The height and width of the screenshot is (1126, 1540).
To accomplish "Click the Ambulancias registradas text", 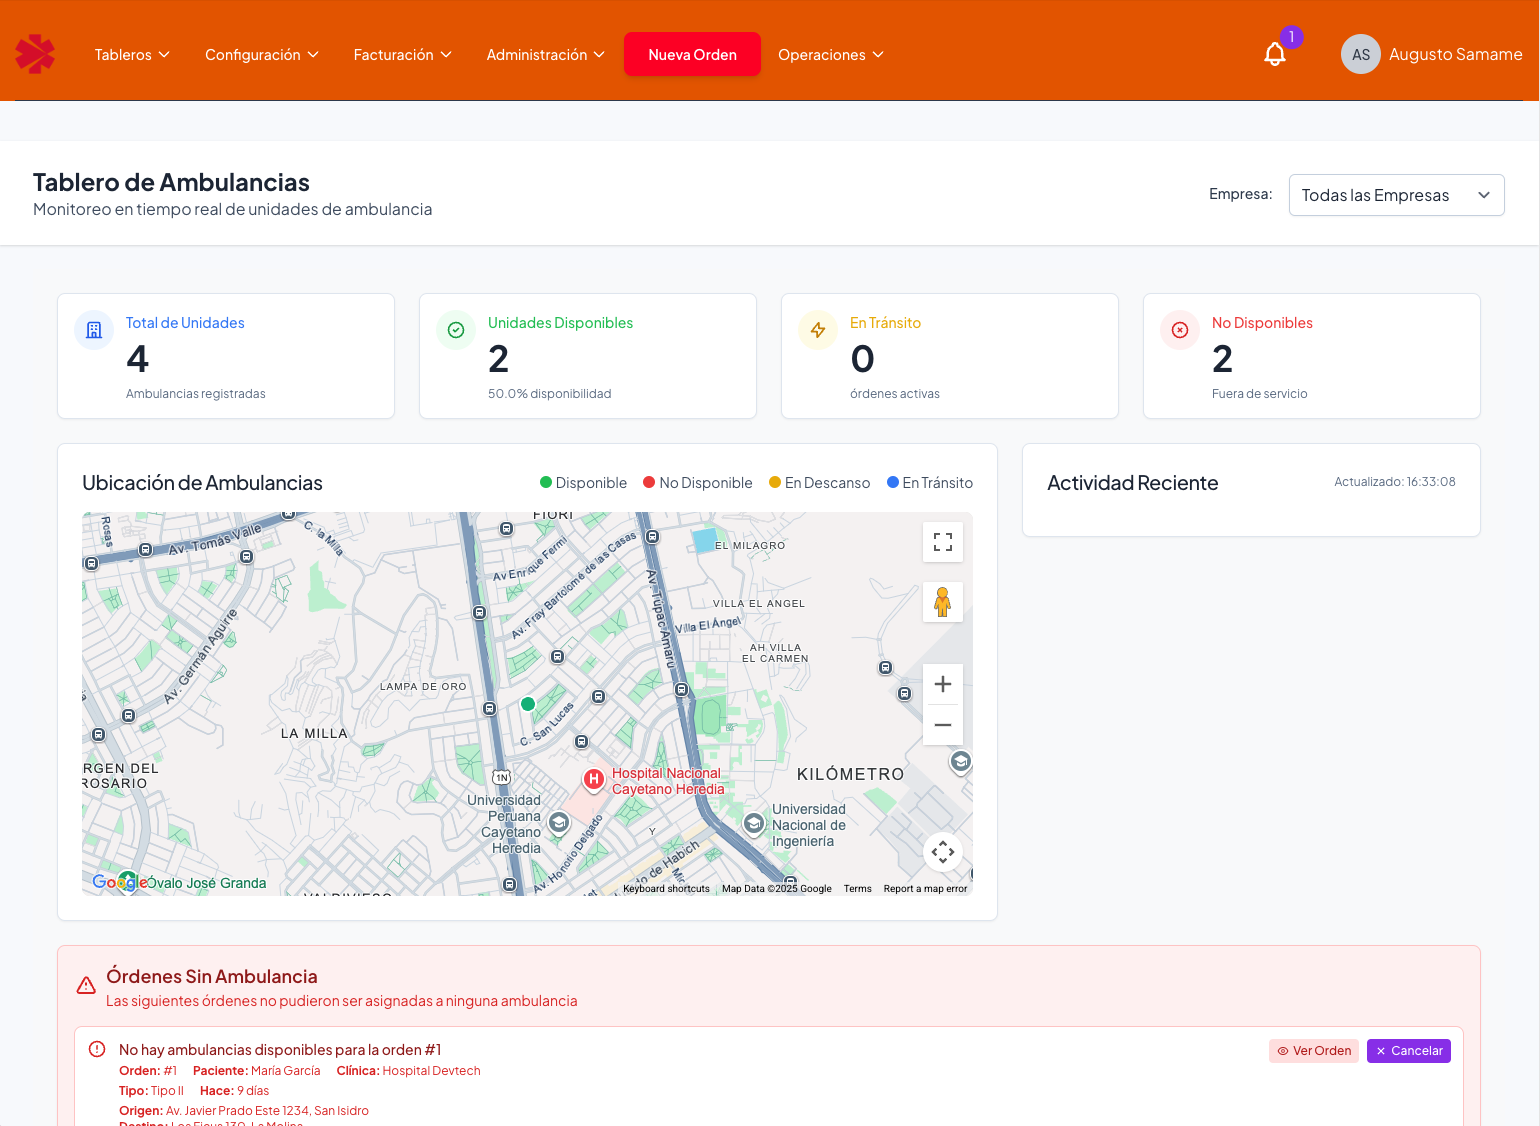I will [x=196, y=394].
